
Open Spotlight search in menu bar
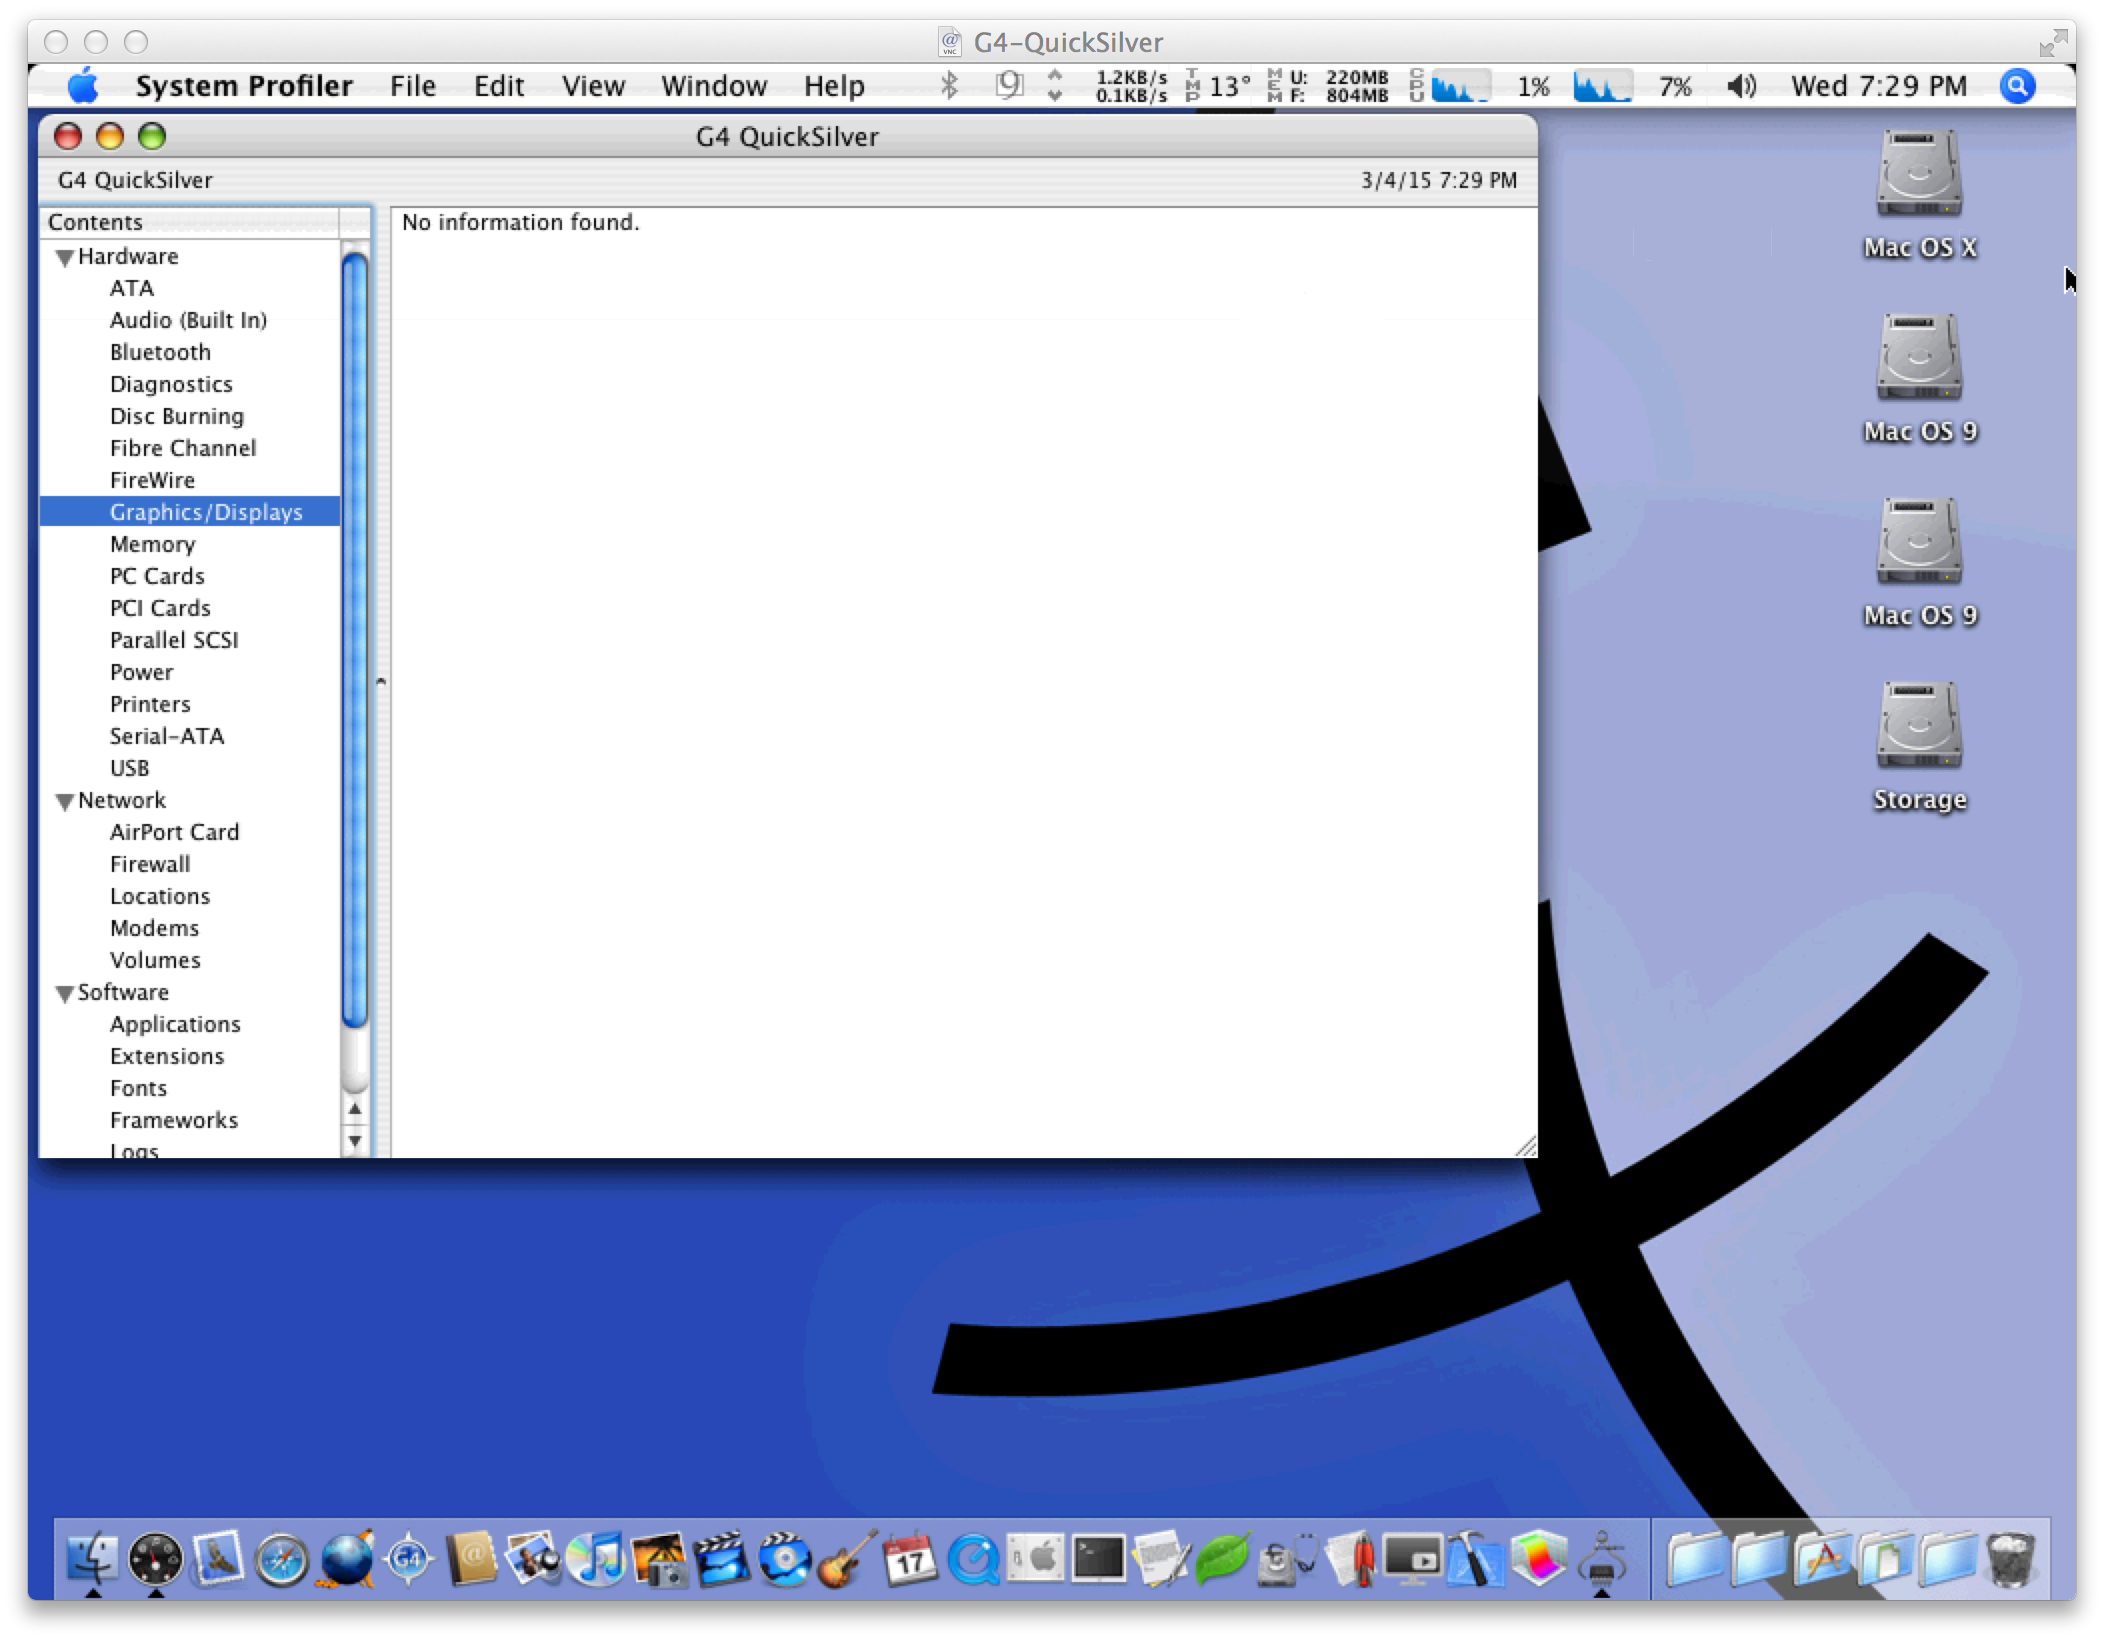click(2017, 86)
